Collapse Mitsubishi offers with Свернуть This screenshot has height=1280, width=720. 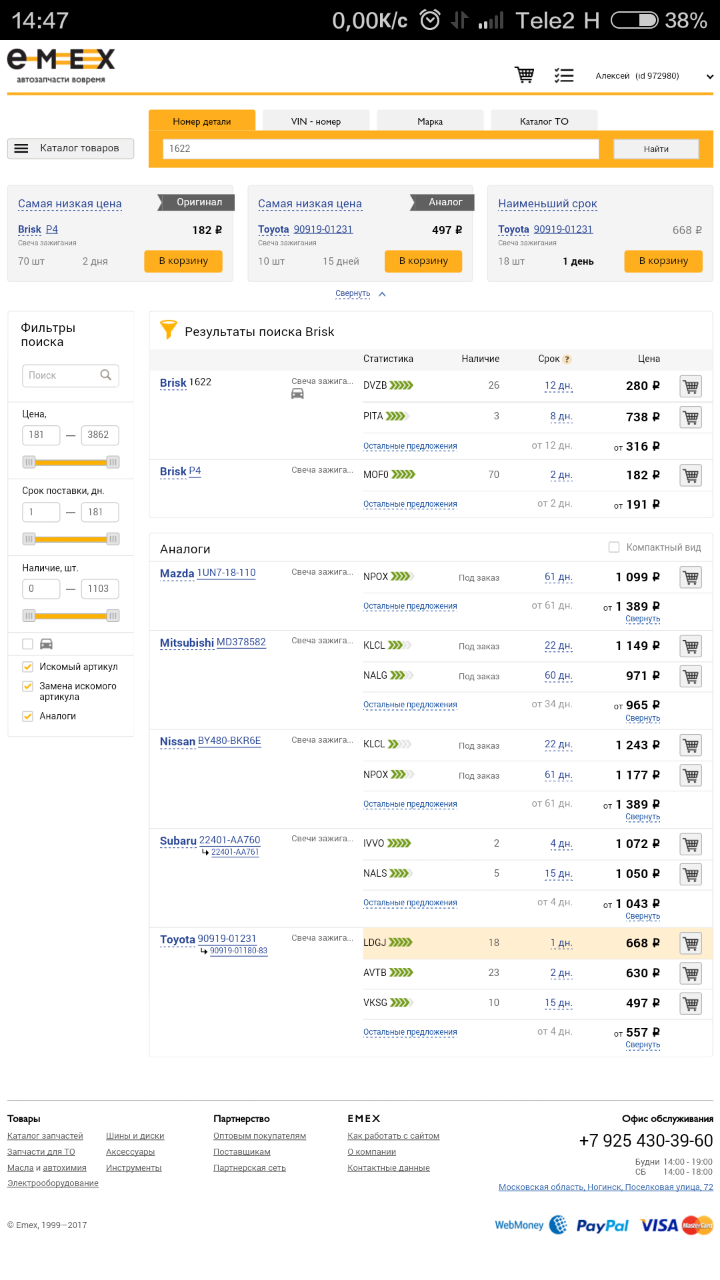click(643, 718)
